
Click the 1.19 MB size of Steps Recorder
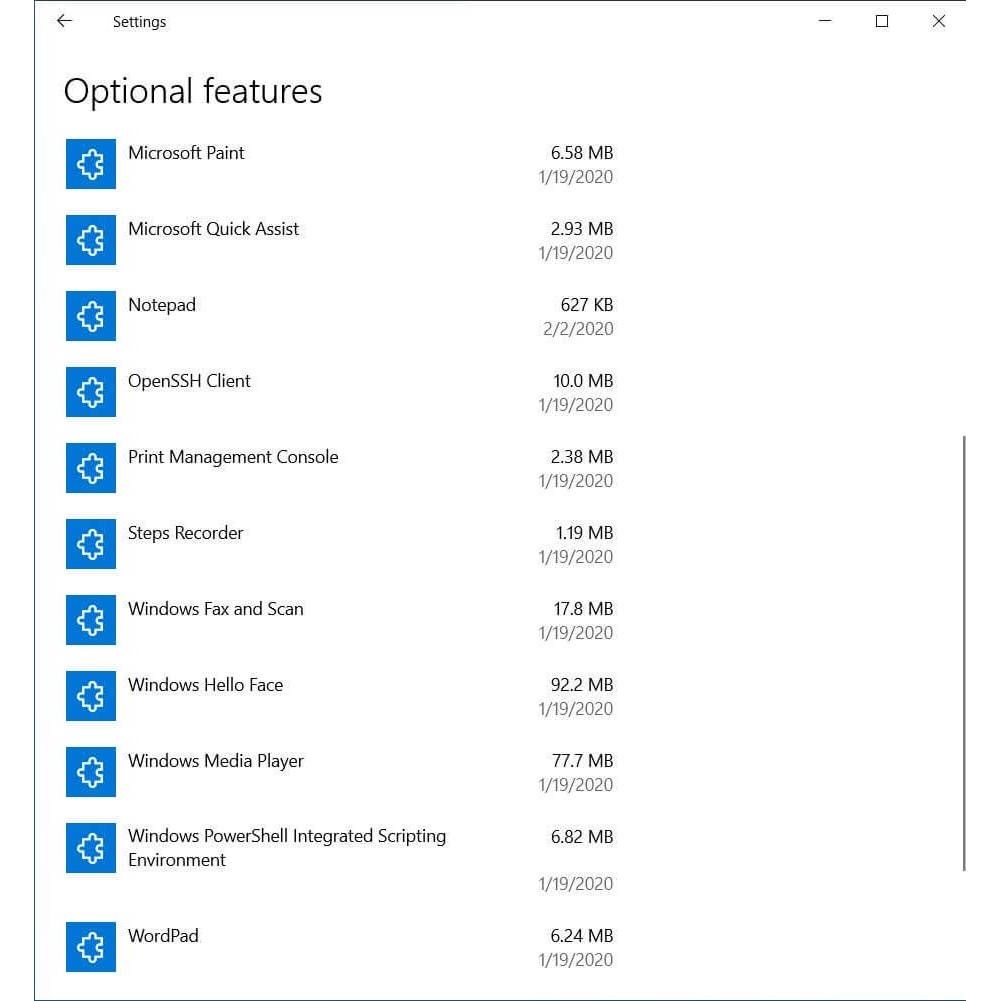[x=584, y=533]
